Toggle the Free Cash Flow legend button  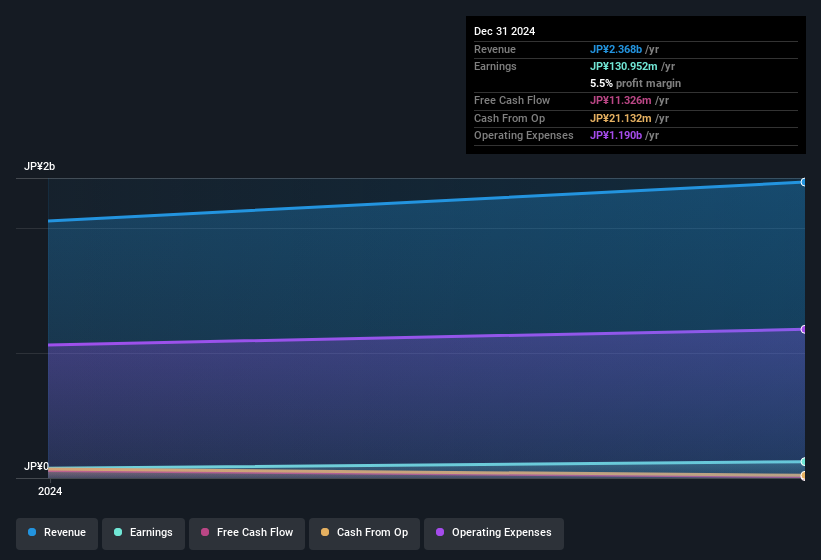(247, 533)
